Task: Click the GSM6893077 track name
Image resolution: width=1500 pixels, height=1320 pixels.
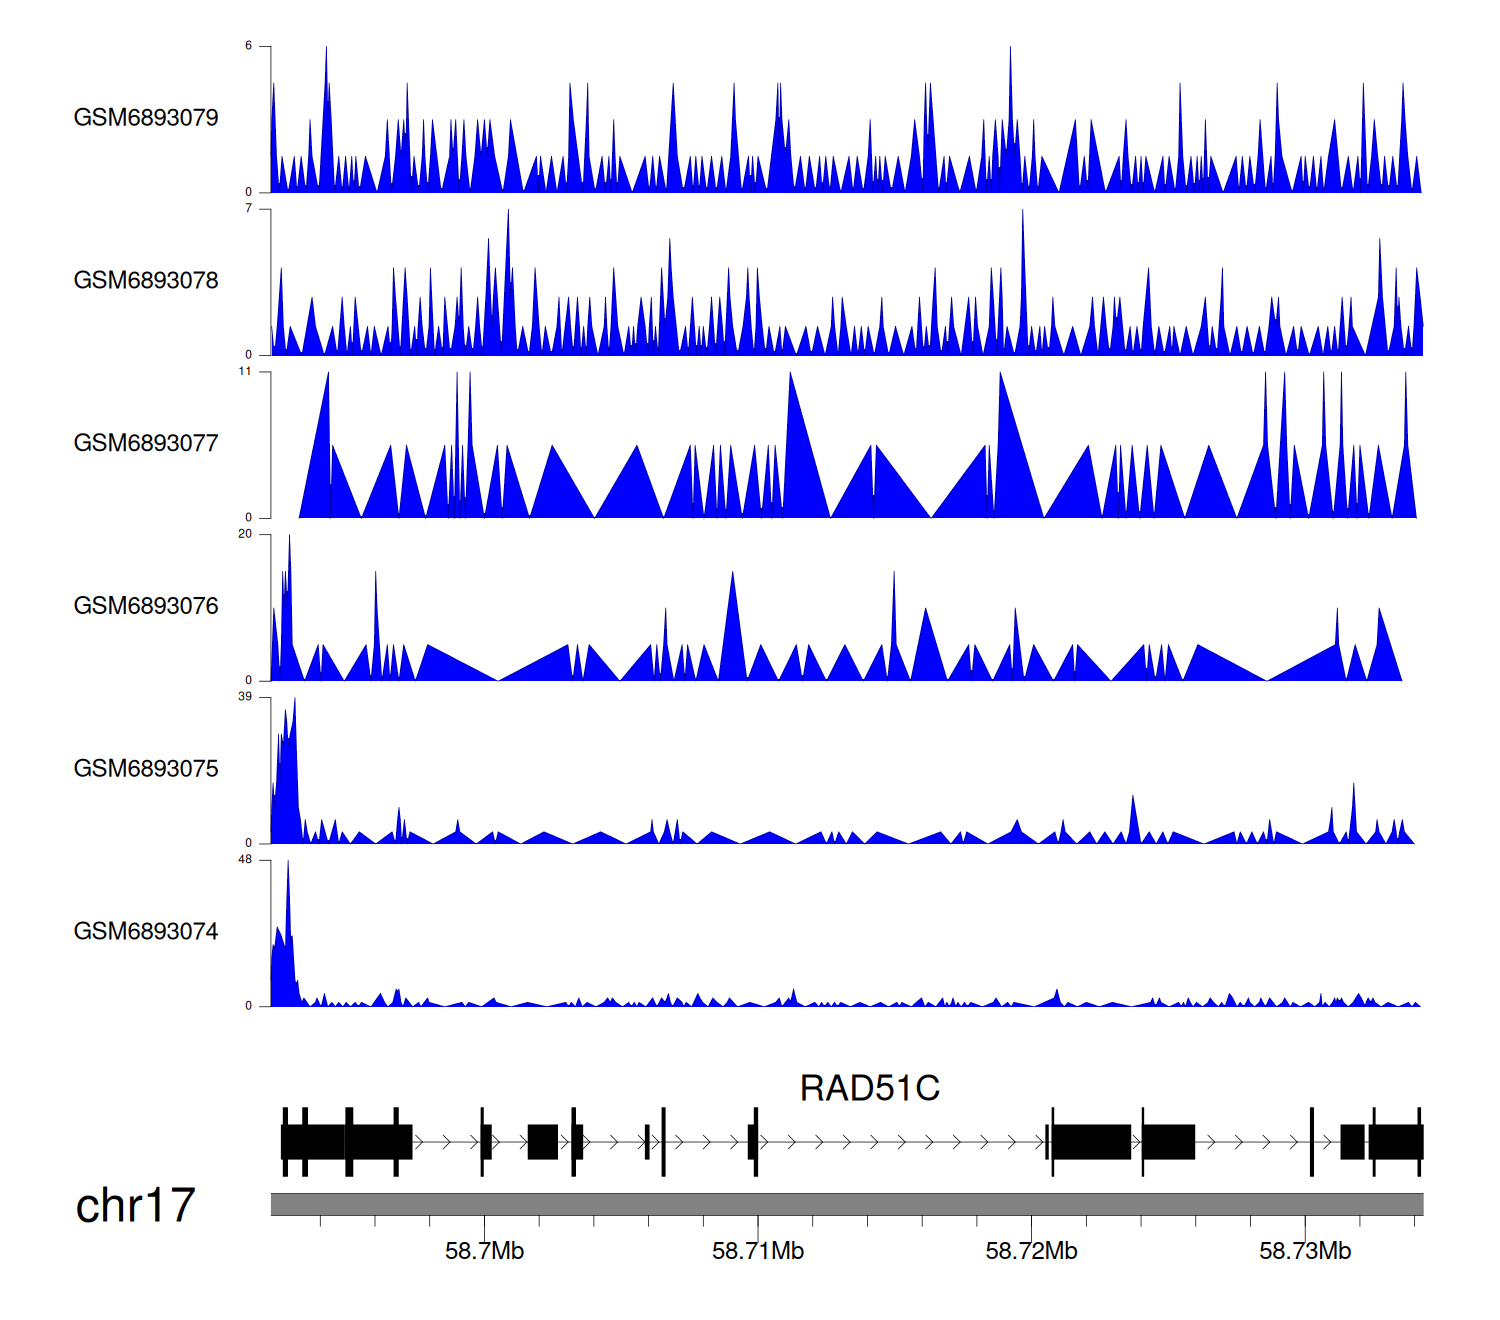Action: 146,444
